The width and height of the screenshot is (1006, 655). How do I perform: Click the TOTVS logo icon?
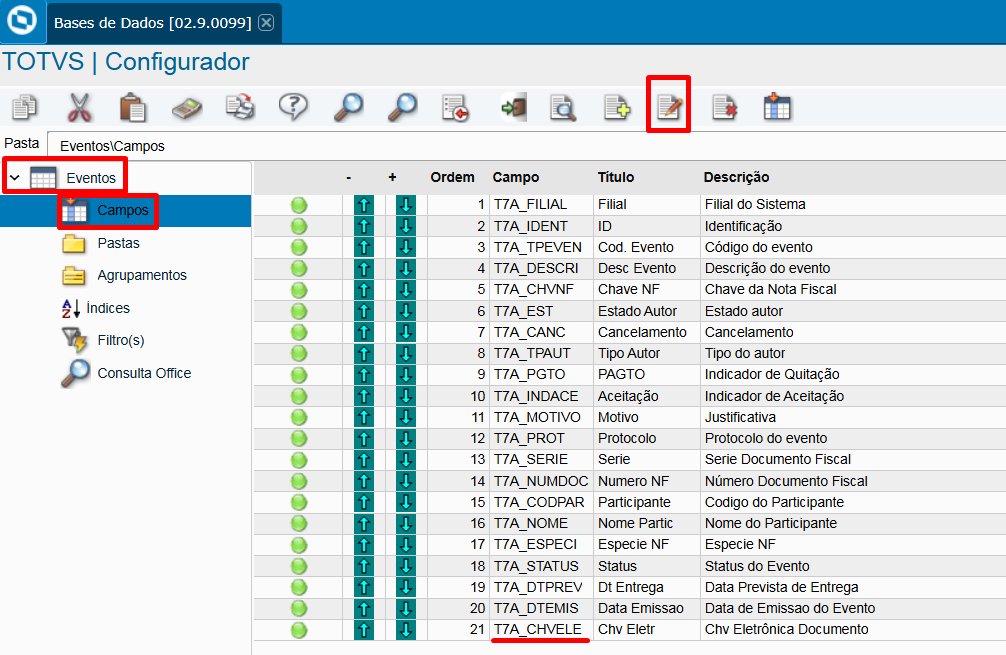coord(22,21)
